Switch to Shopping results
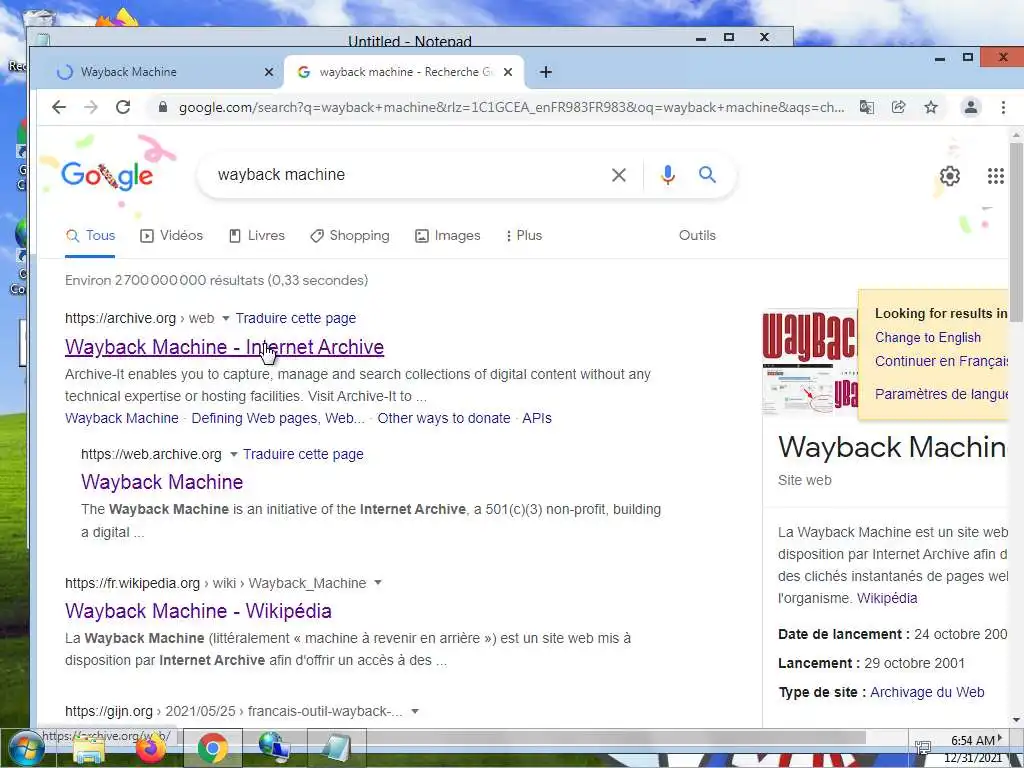 [x=349, y=236]
